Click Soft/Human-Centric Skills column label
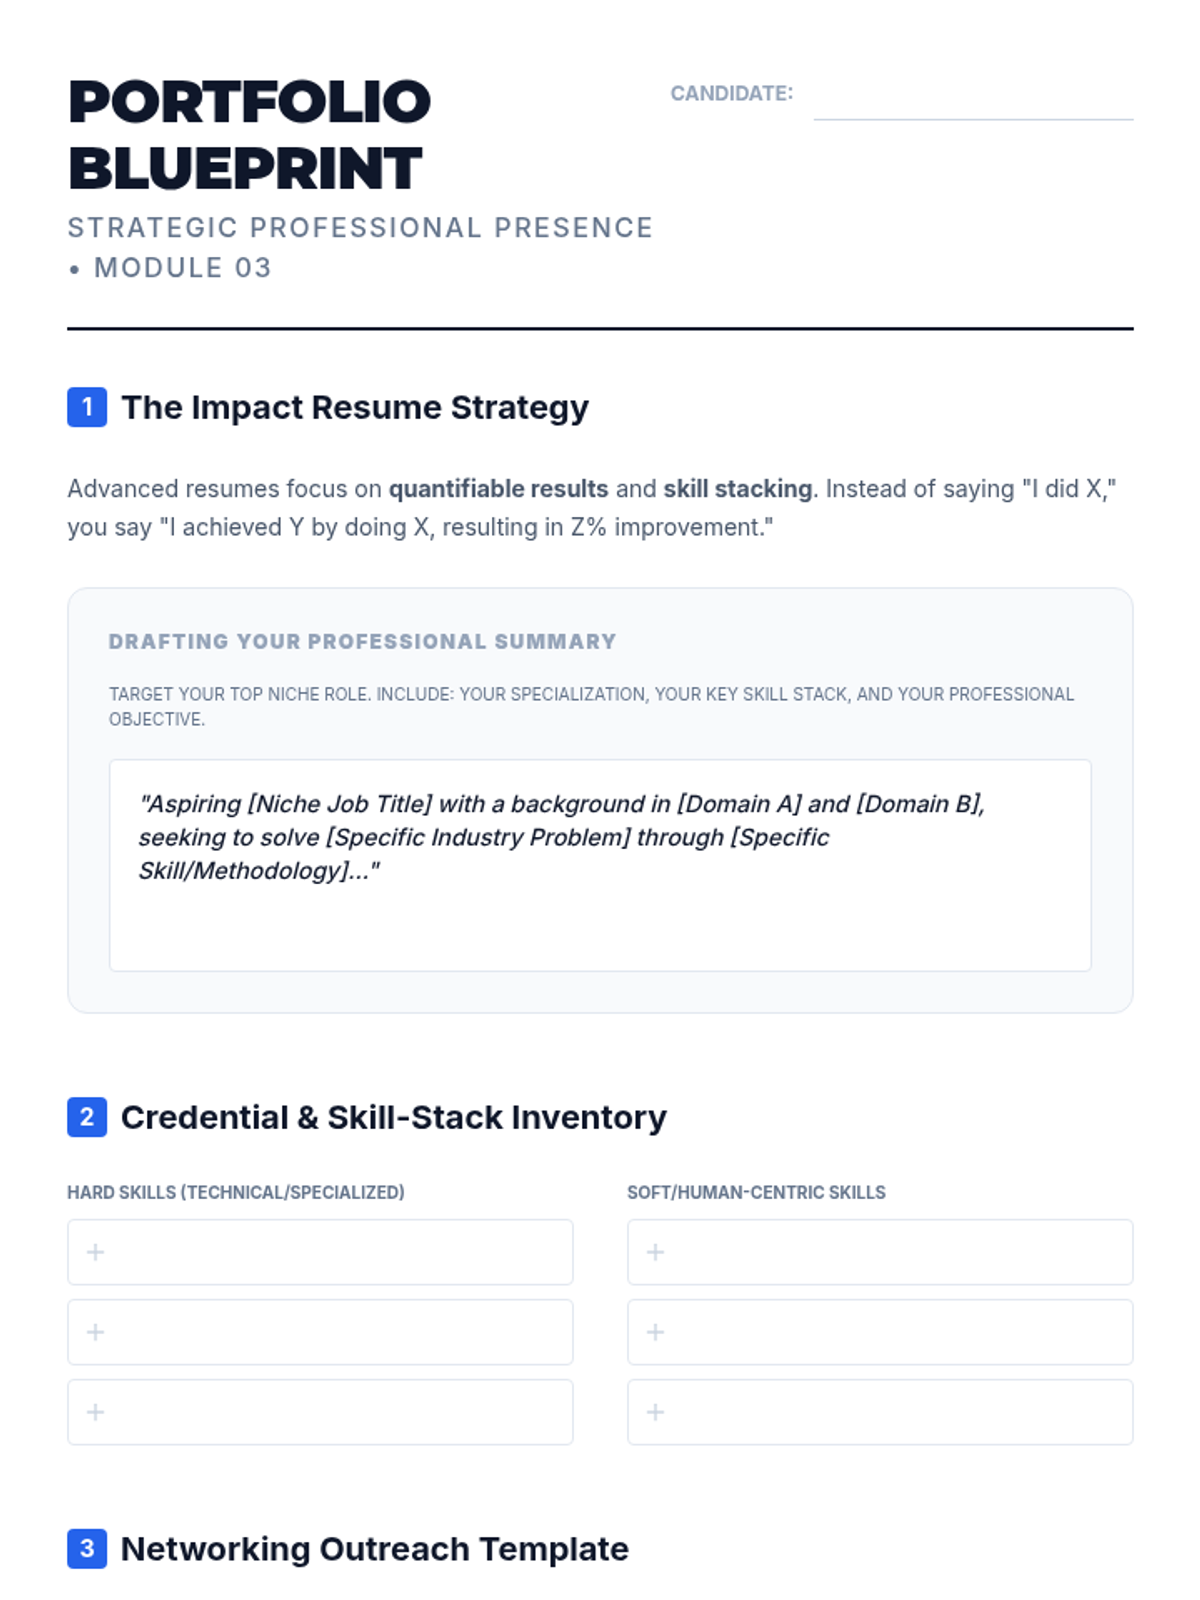The width and height of the screenshot is (1200, 1600). click(x=756, y=1192)
